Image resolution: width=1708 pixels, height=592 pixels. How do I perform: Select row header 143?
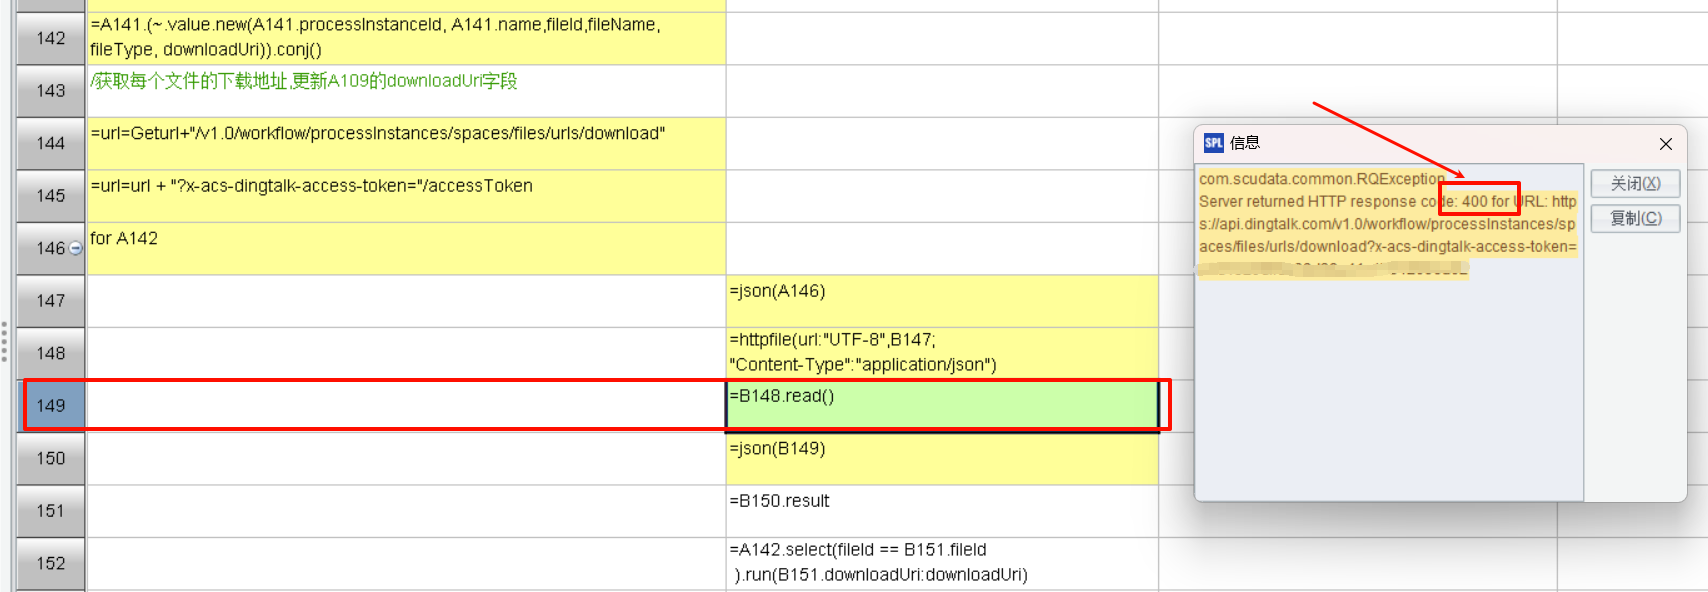tap(50, 91)
